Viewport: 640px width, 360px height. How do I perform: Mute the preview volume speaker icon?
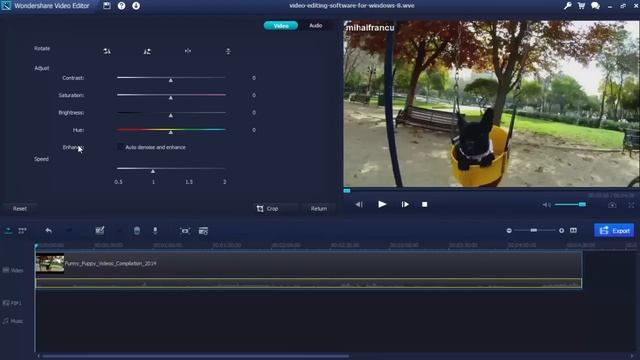point(546,204)
